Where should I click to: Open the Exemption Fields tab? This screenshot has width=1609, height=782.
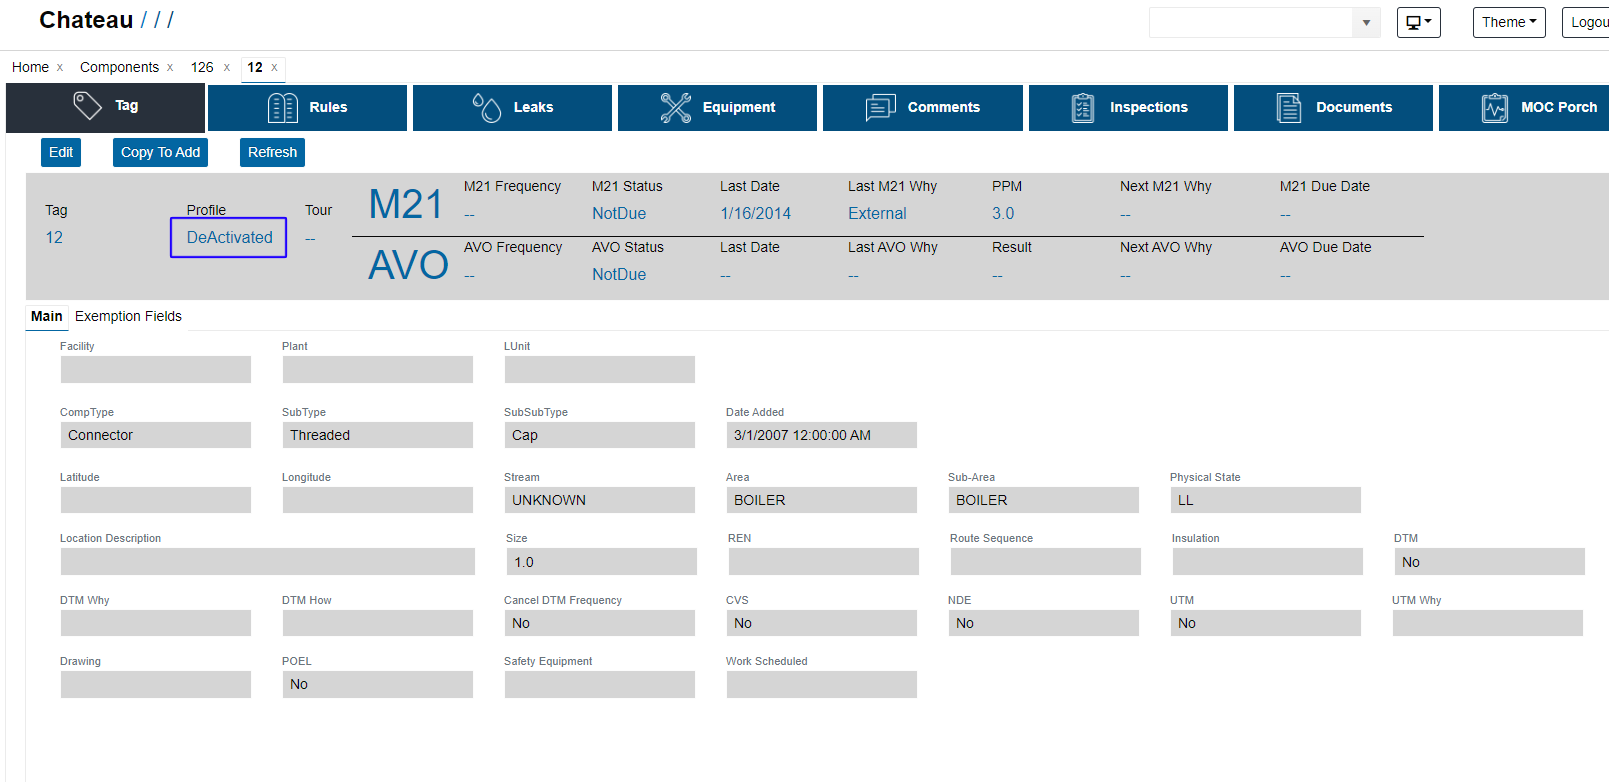click(128, 316)
